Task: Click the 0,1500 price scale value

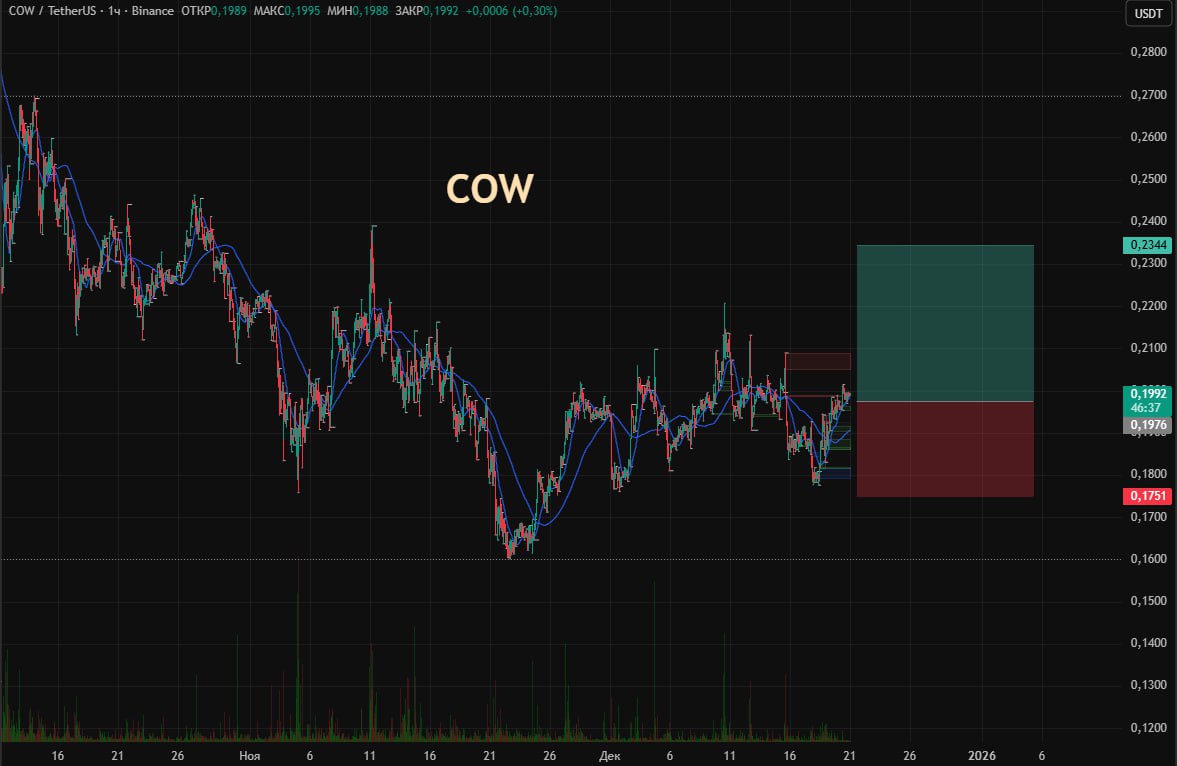Action: point(1148,601)
